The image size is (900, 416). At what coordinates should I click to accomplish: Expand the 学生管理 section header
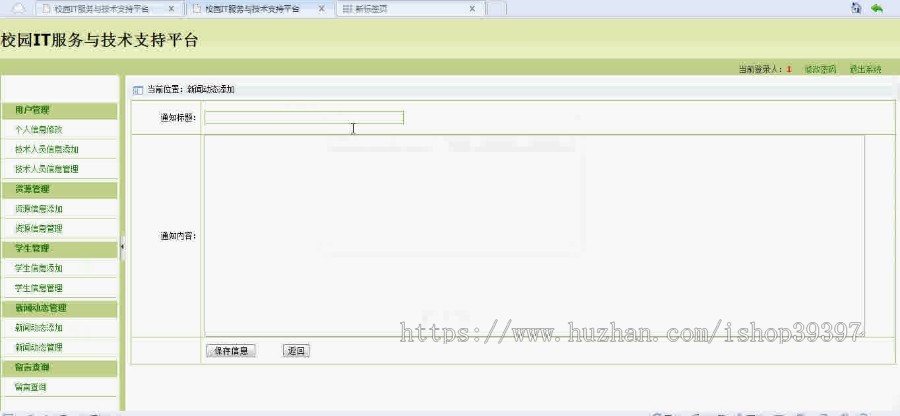point(59,248)
